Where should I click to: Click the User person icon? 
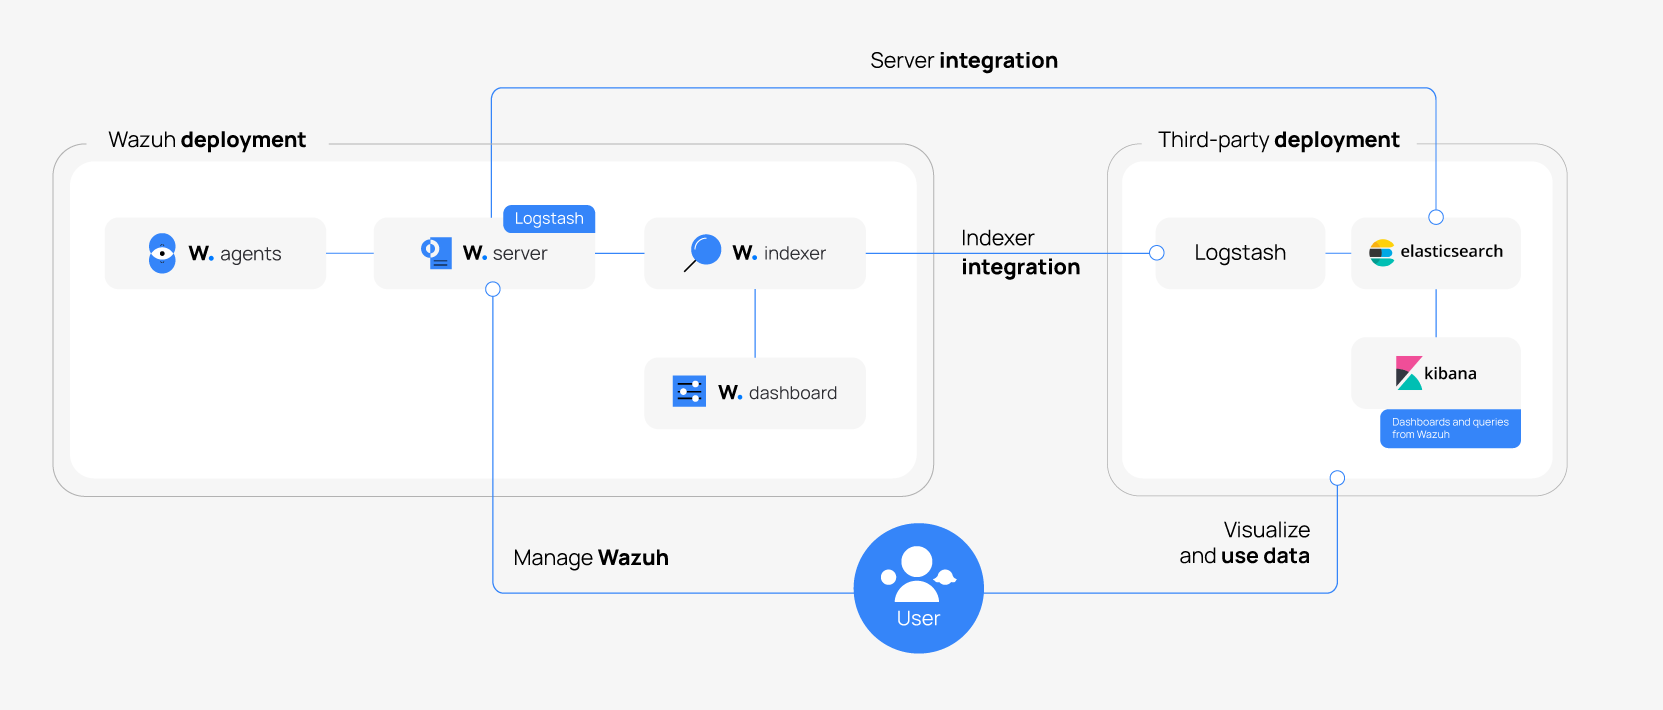pos(917,575)
